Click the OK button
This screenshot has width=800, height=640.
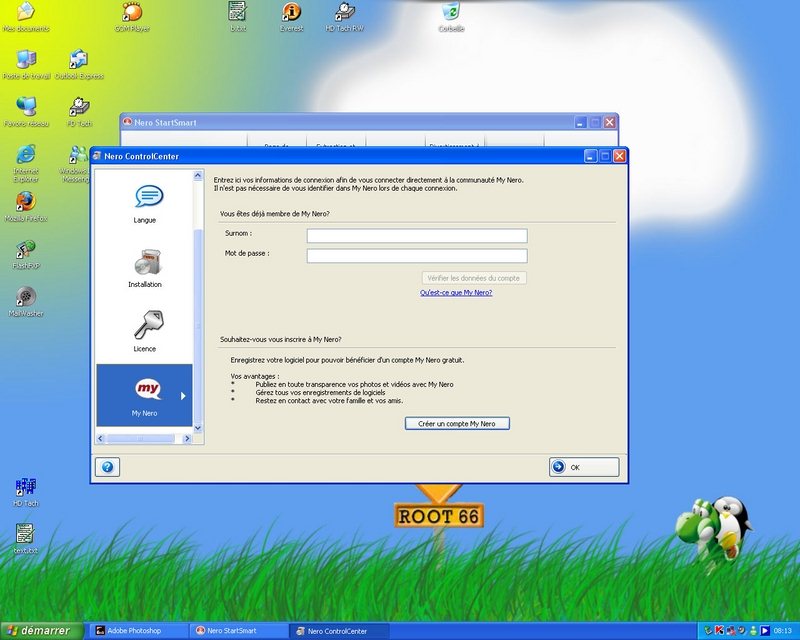[584, 467]
